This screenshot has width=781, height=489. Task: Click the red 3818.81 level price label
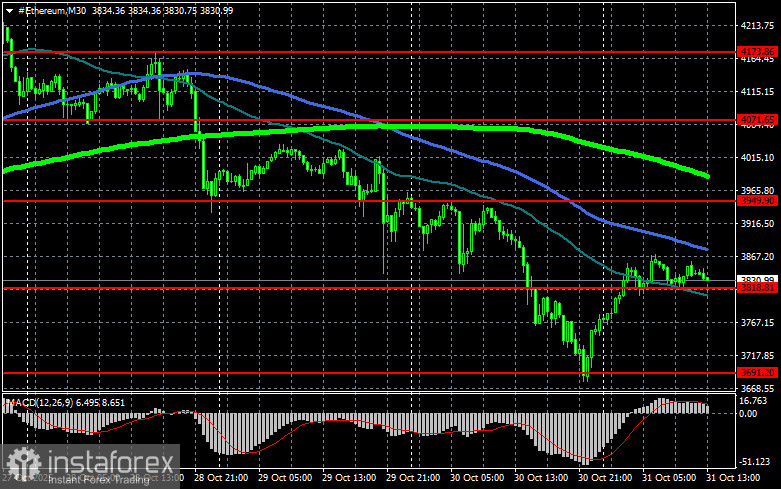[x=757, y=288]
